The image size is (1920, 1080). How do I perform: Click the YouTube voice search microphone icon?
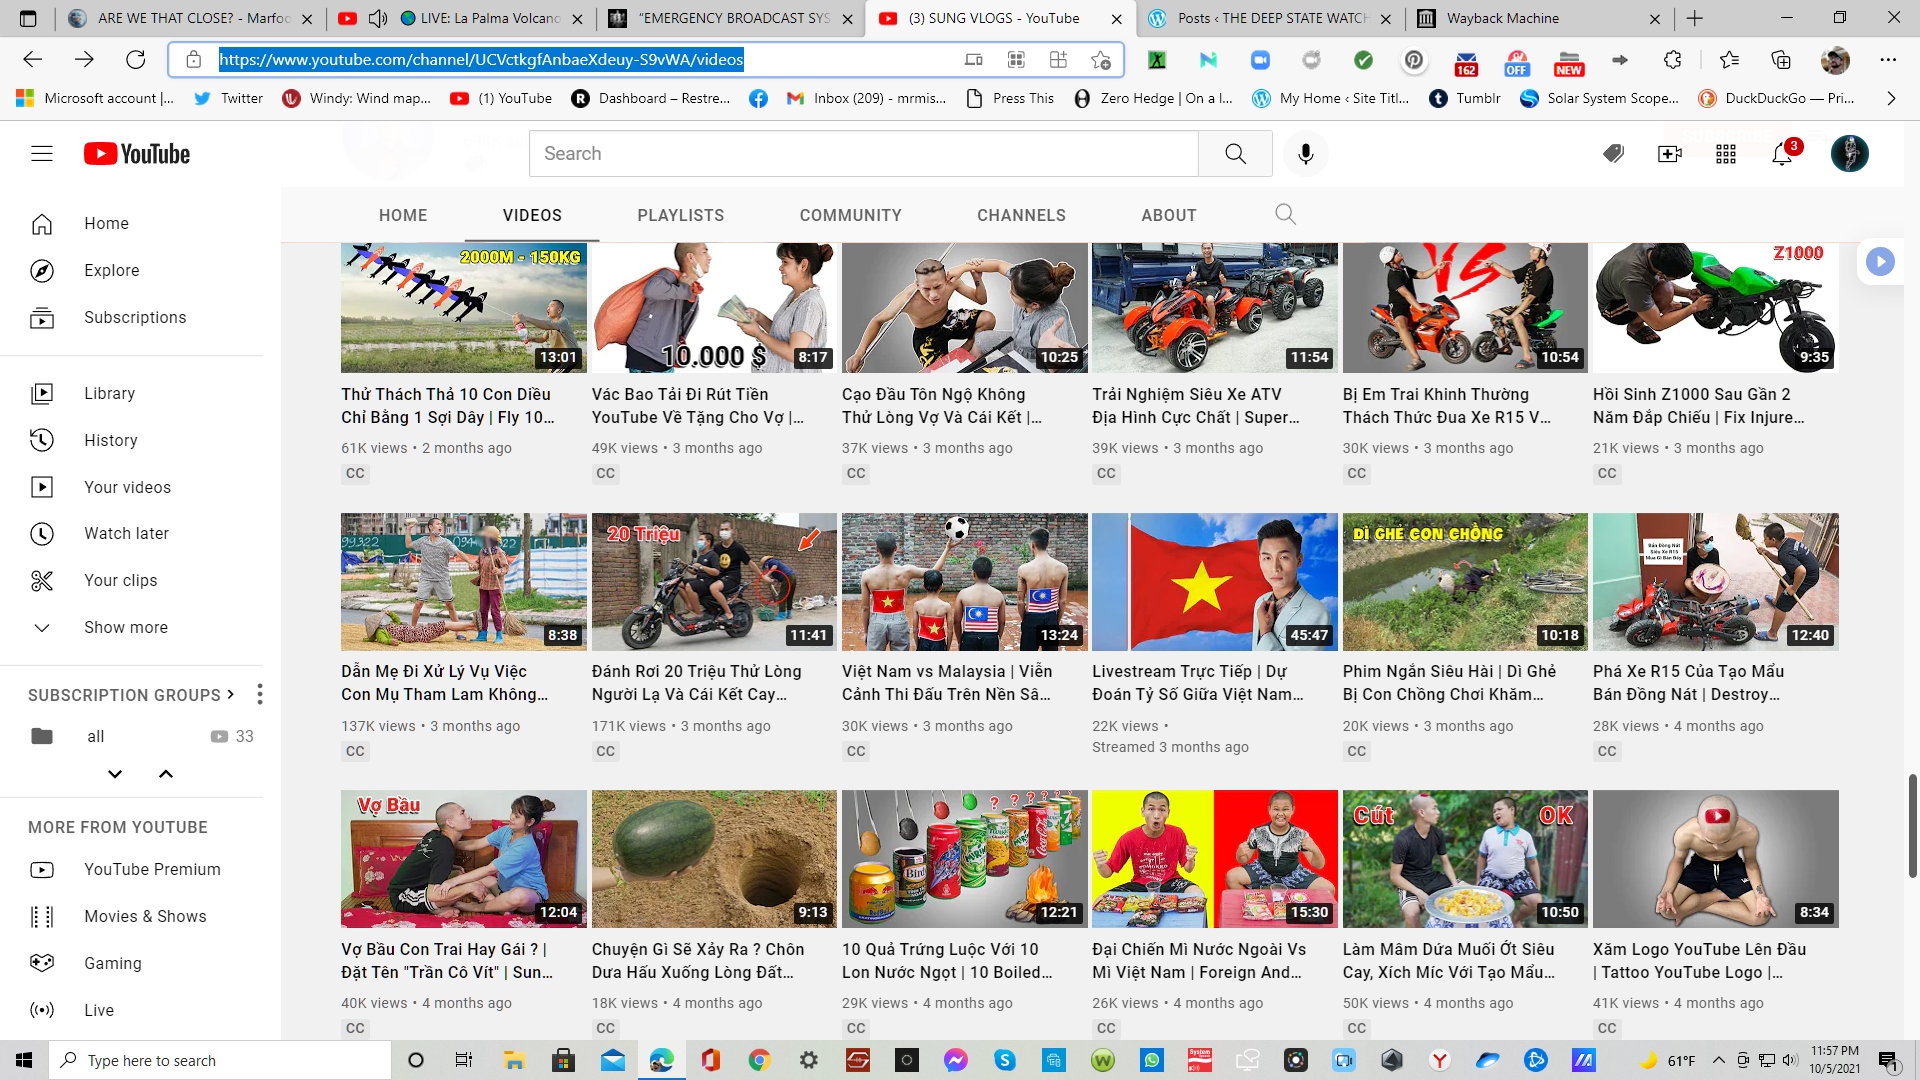click(x=1305, y=154)
